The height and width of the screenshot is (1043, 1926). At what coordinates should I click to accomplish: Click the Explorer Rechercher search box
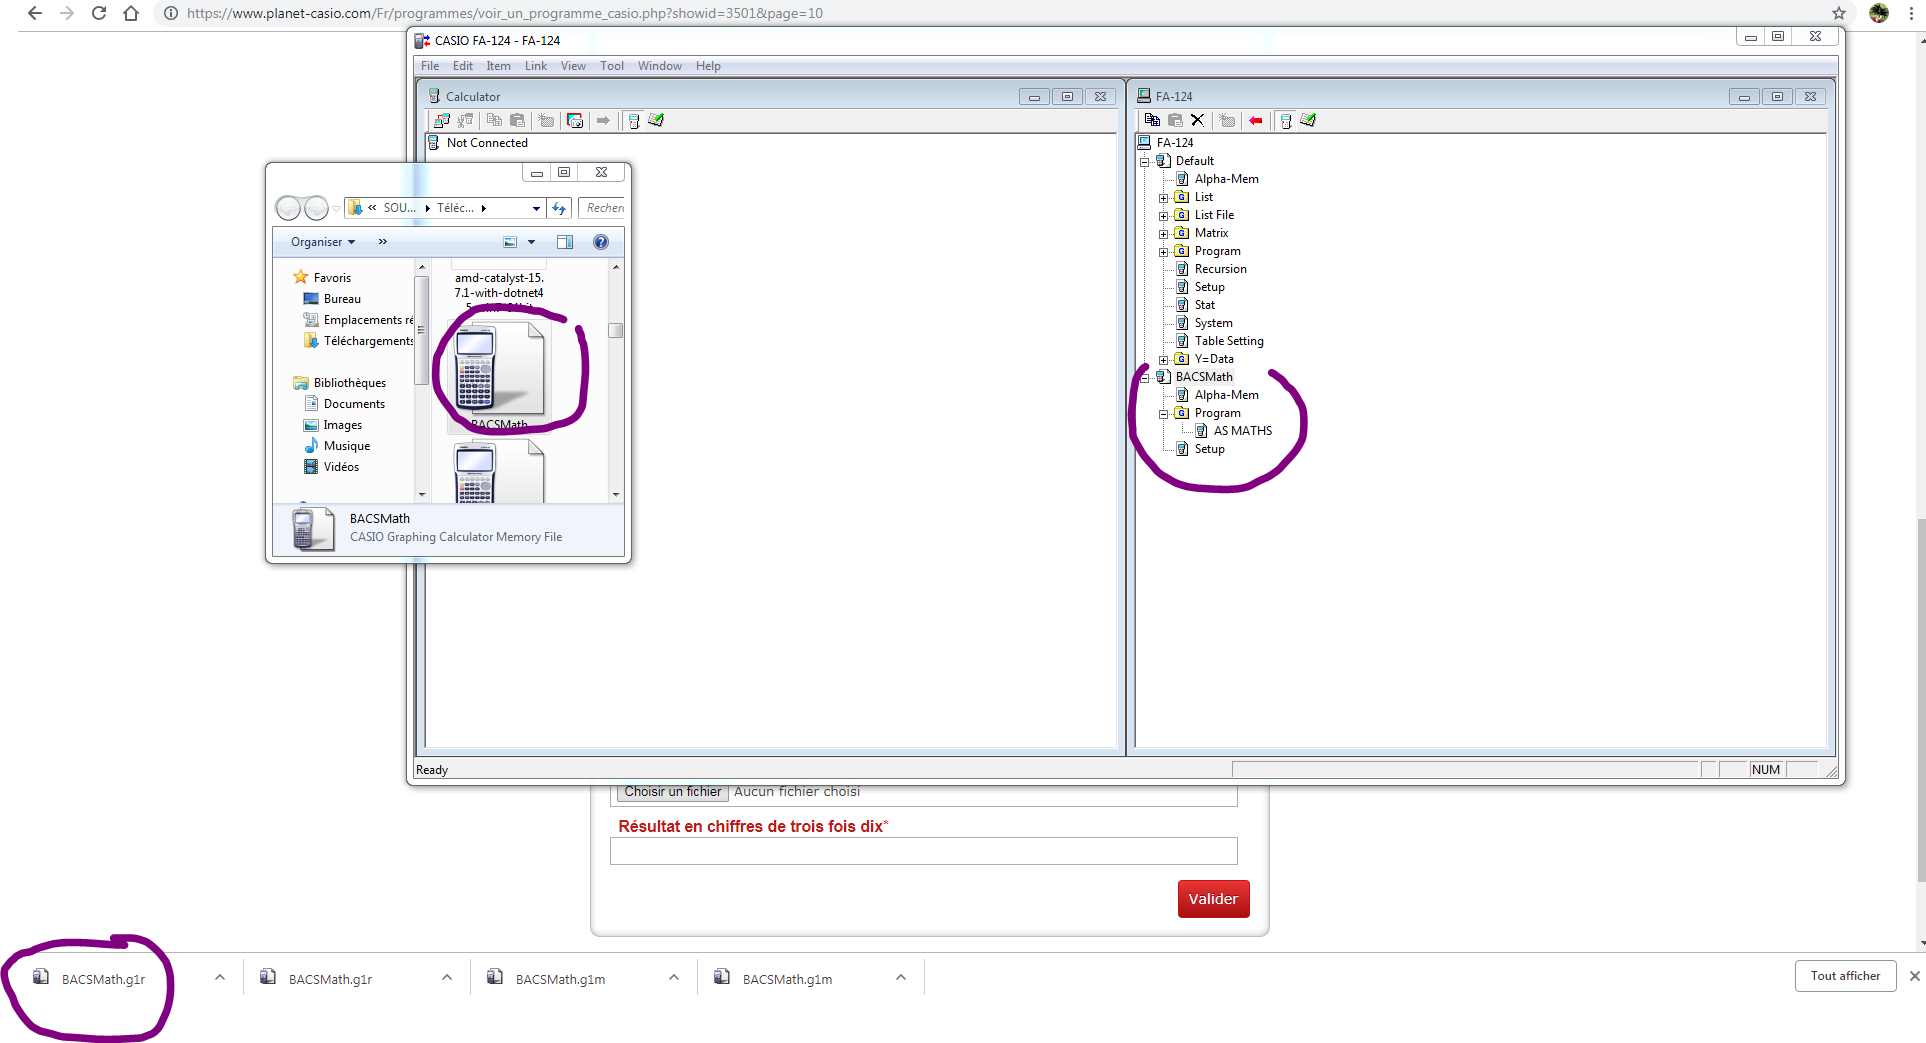[x=604, y=208]
